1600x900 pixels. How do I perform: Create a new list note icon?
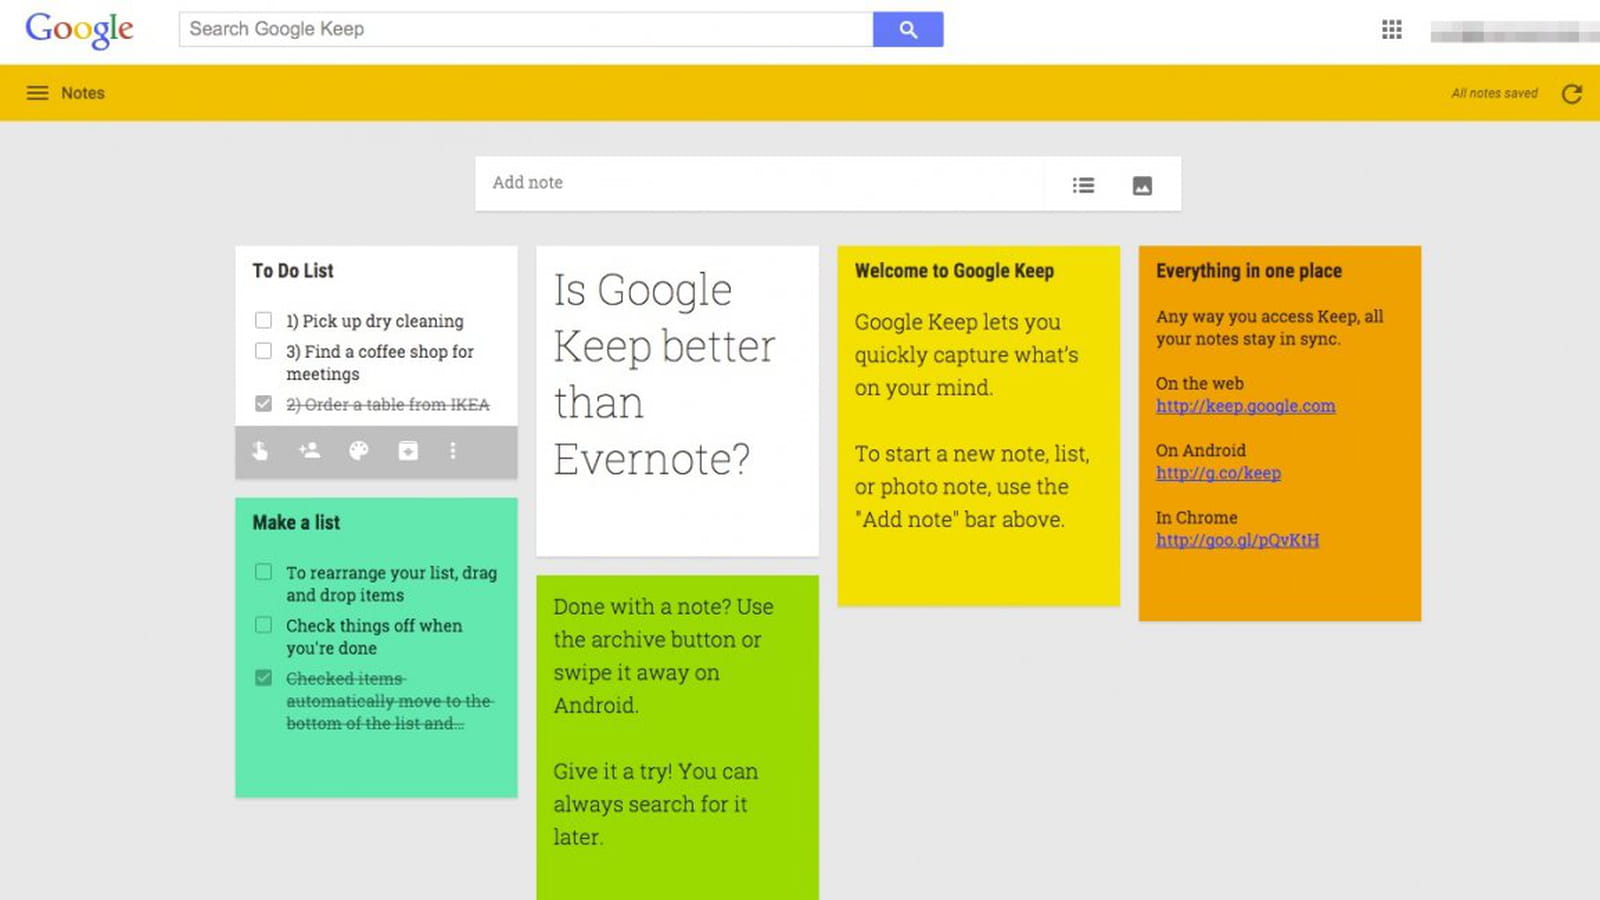[1083, 185]
